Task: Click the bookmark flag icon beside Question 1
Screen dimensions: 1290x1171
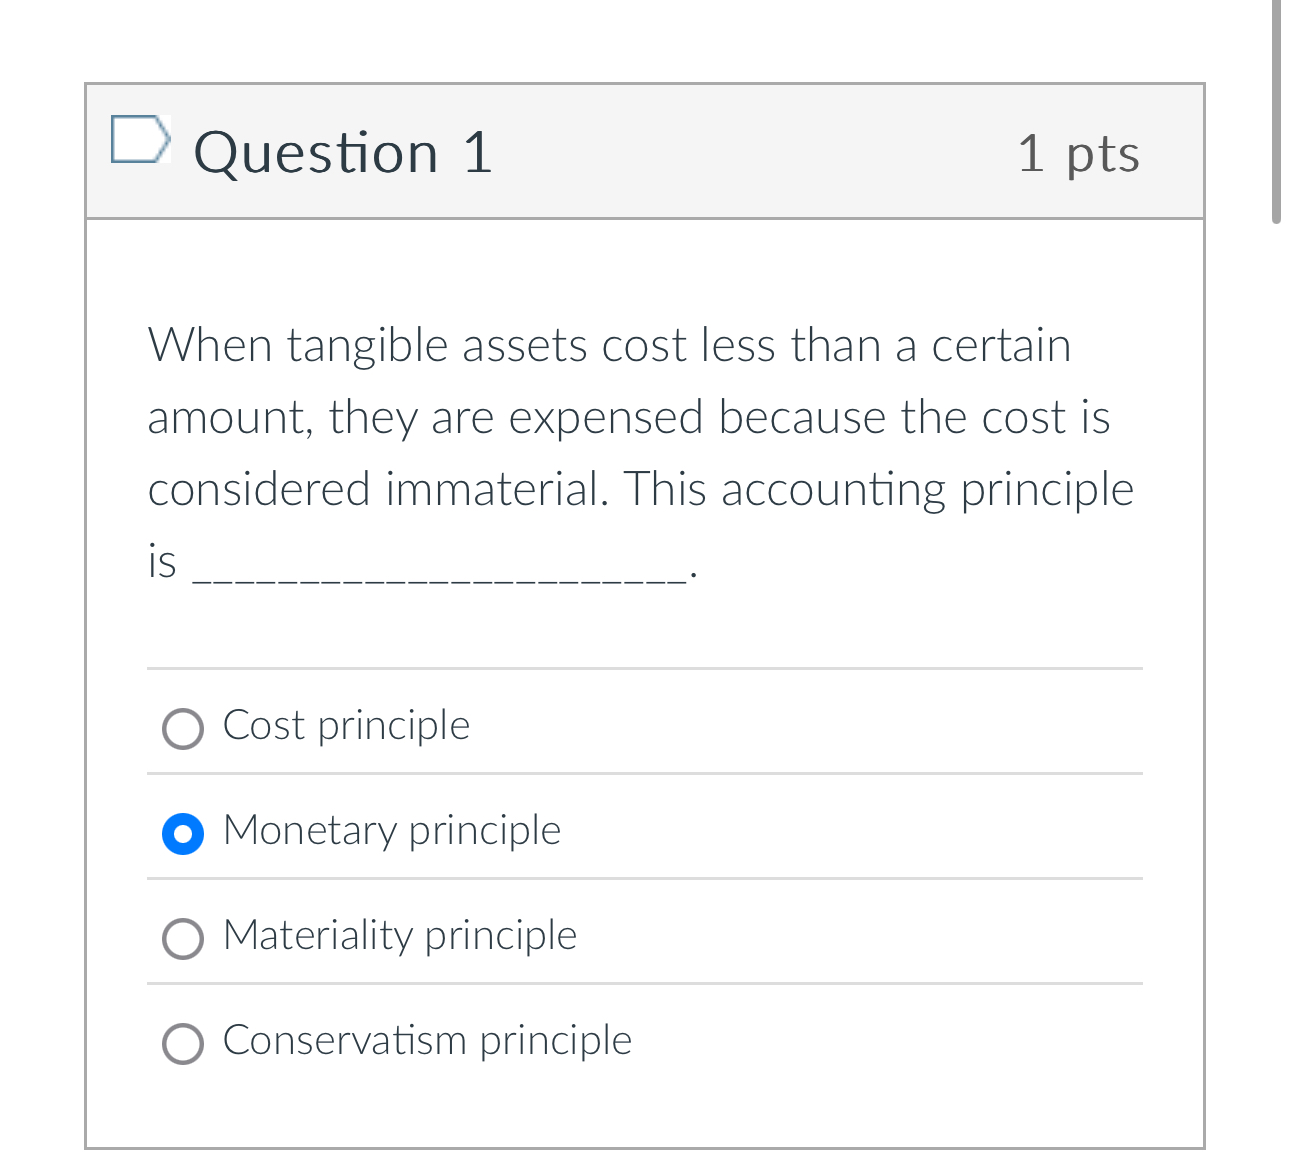Action: coord(141,139)
